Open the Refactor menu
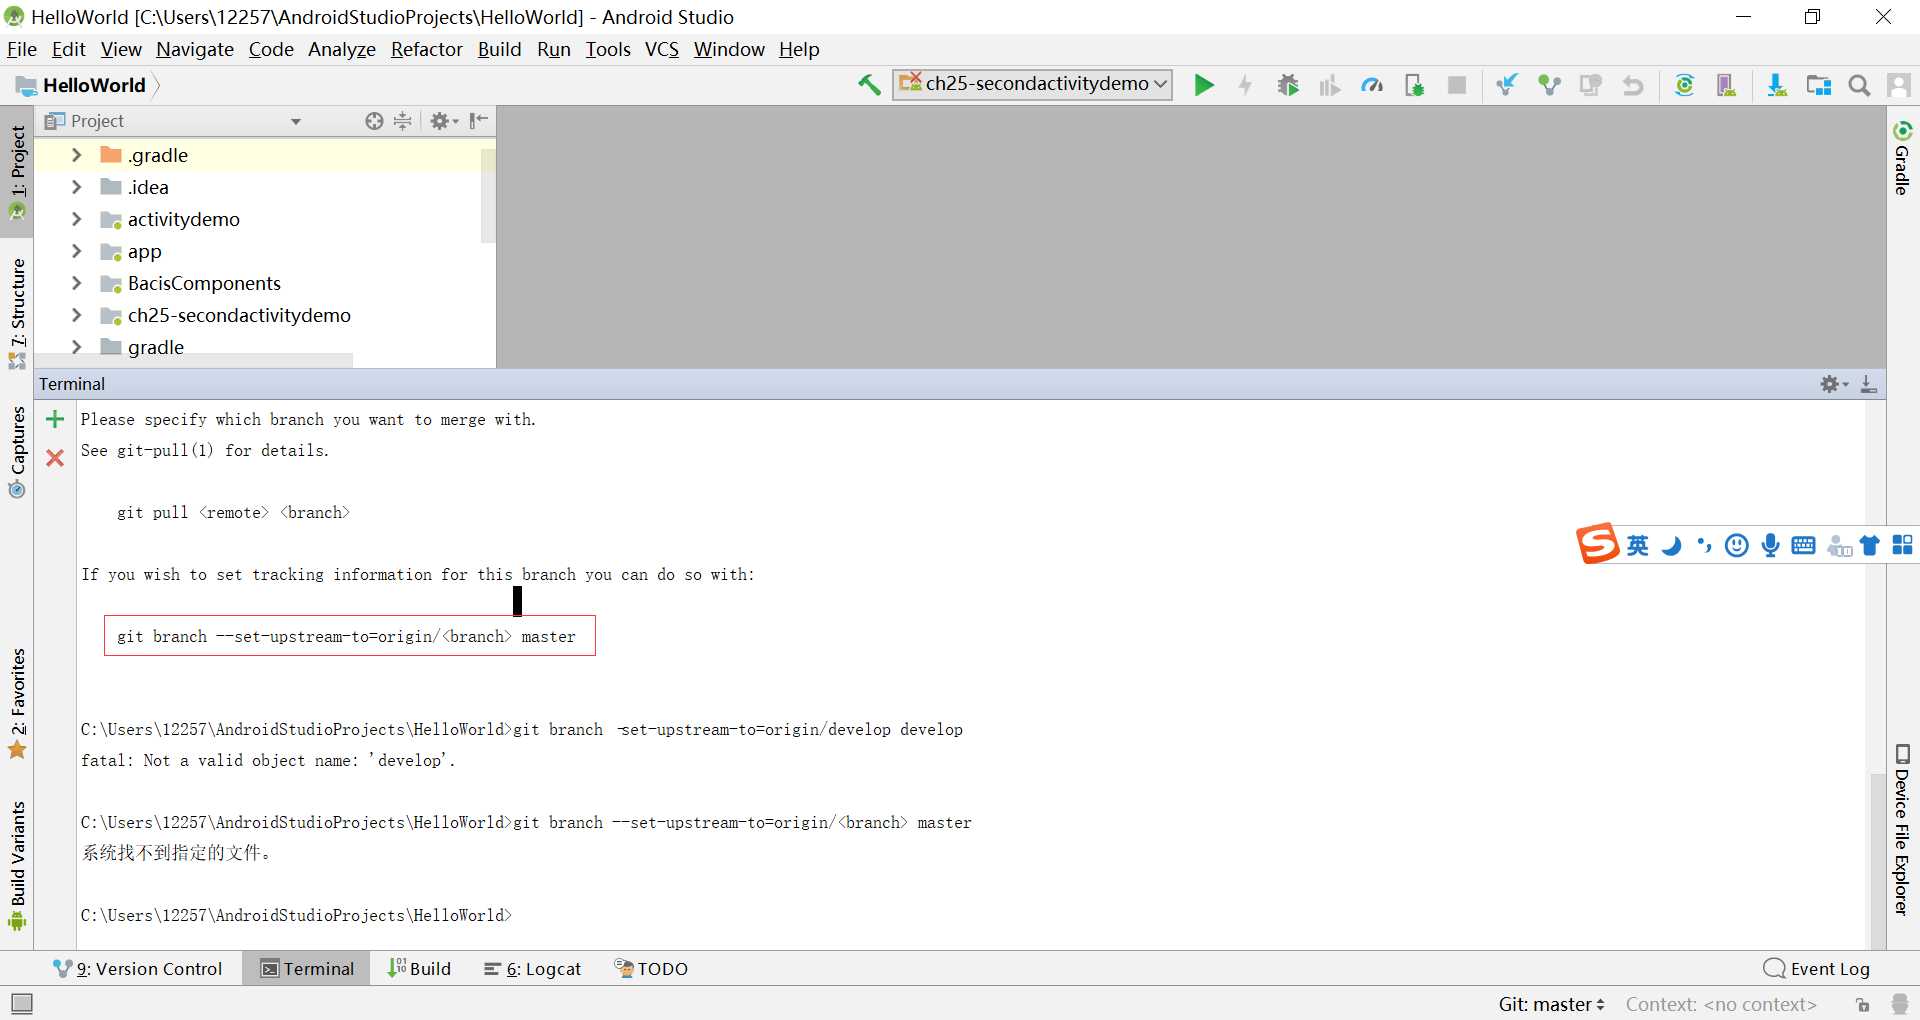The width and height of the screenshot is (1920, 1020). click(x=426, y=49)
